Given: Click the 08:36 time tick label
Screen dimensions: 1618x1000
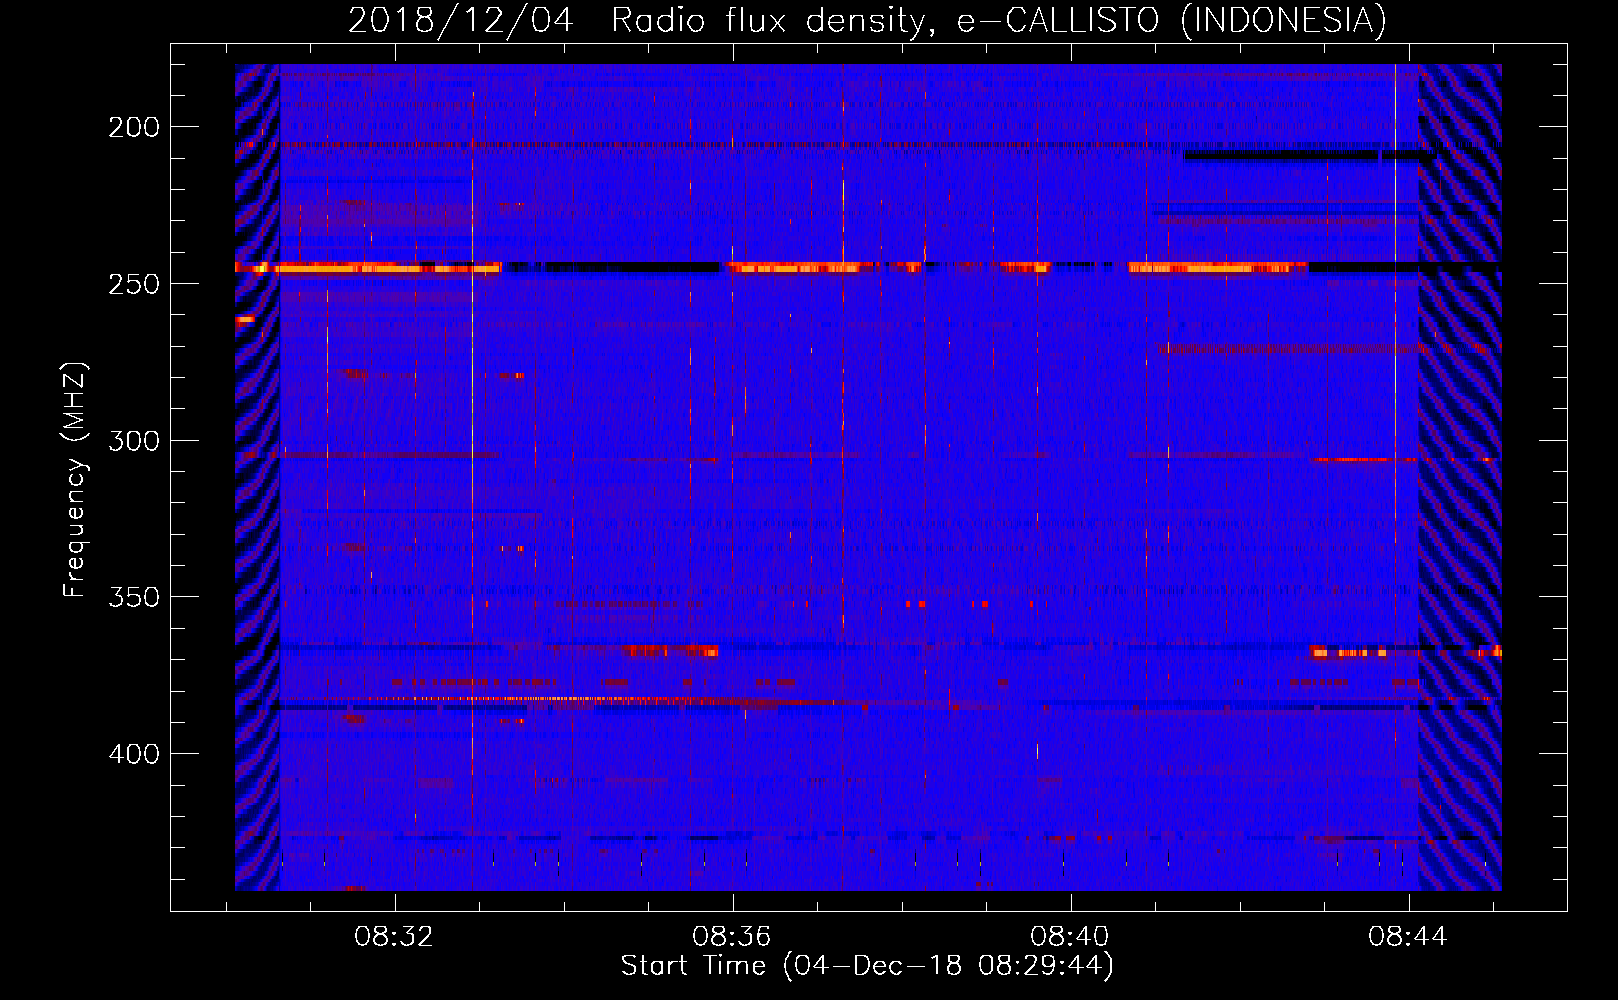Looking at the screenshot, I should [732, 937].
